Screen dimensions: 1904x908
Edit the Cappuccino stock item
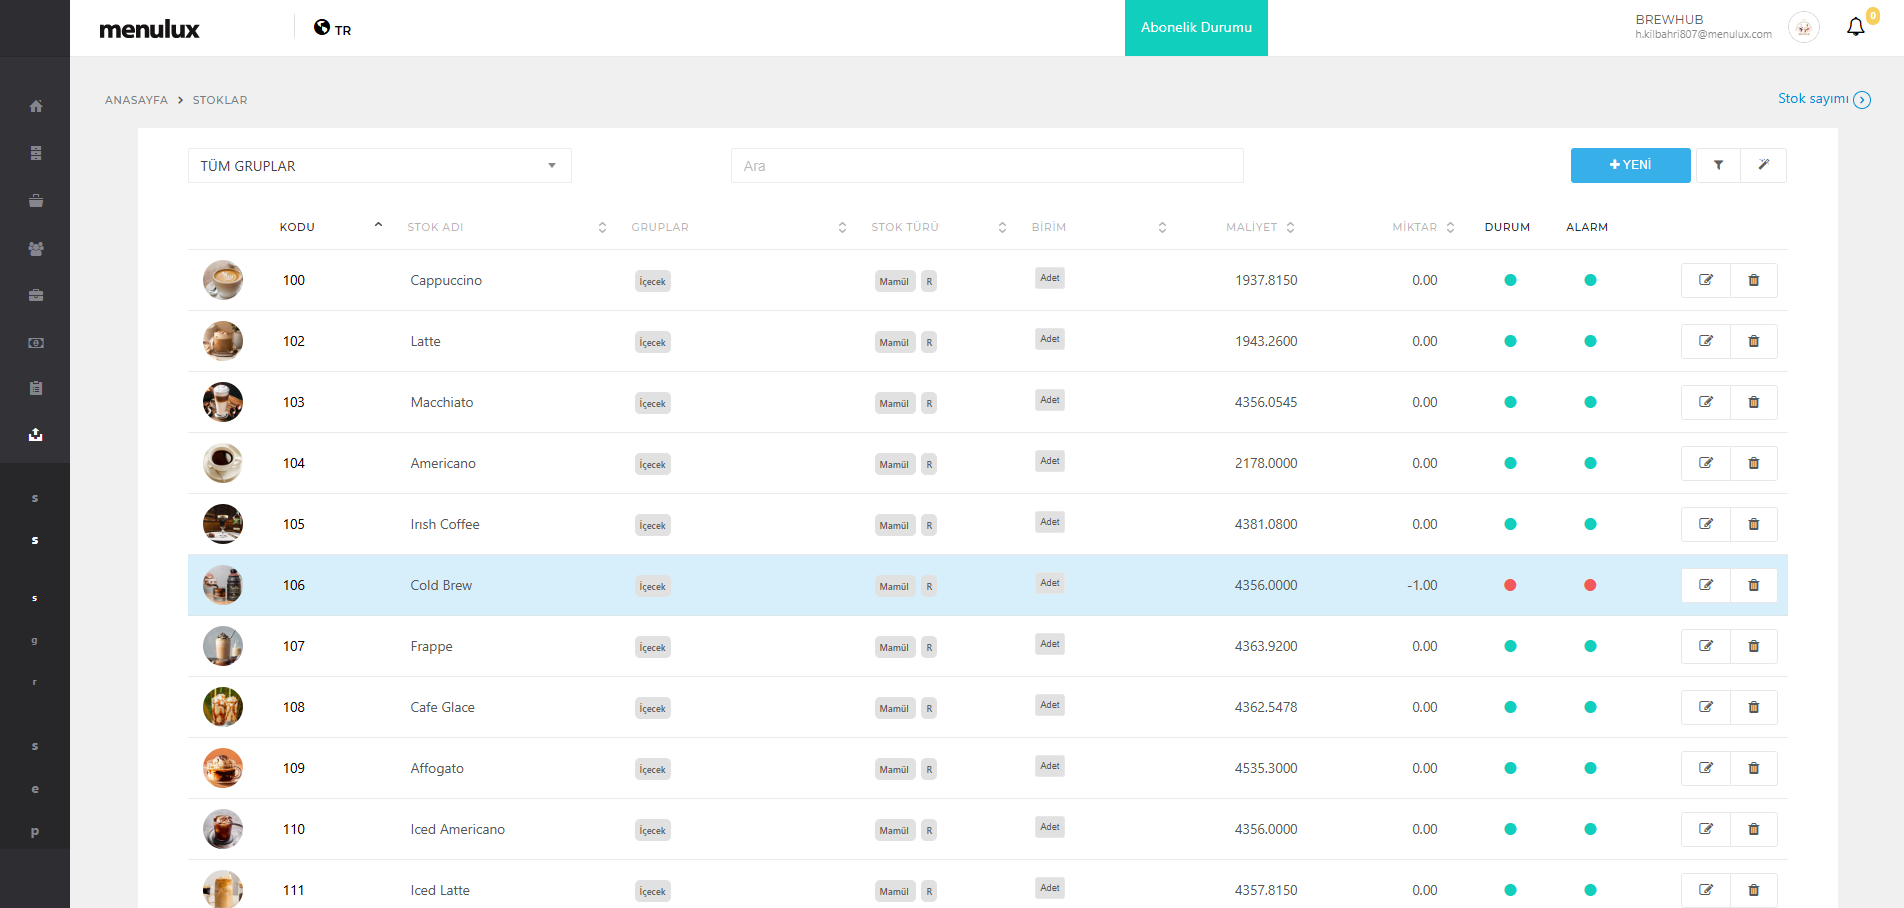tap(1706, 280)
